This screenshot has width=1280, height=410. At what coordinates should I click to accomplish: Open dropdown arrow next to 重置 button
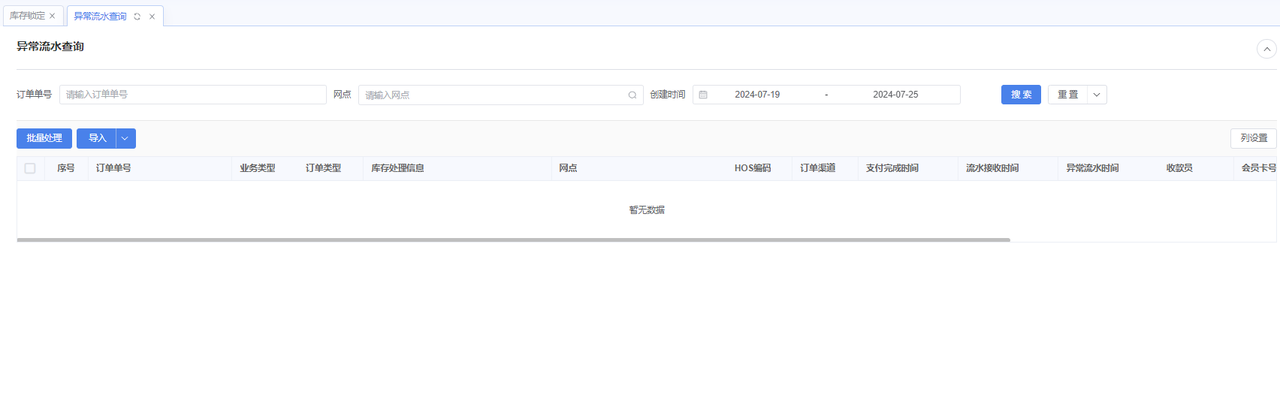point(1096,94)
